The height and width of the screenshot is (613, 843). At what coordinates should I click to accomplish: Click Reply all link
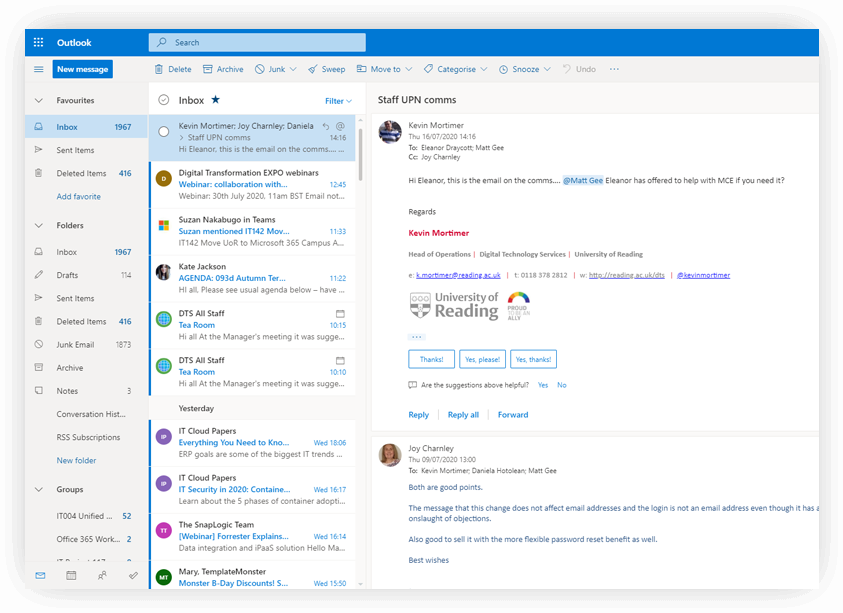[463, 415]
